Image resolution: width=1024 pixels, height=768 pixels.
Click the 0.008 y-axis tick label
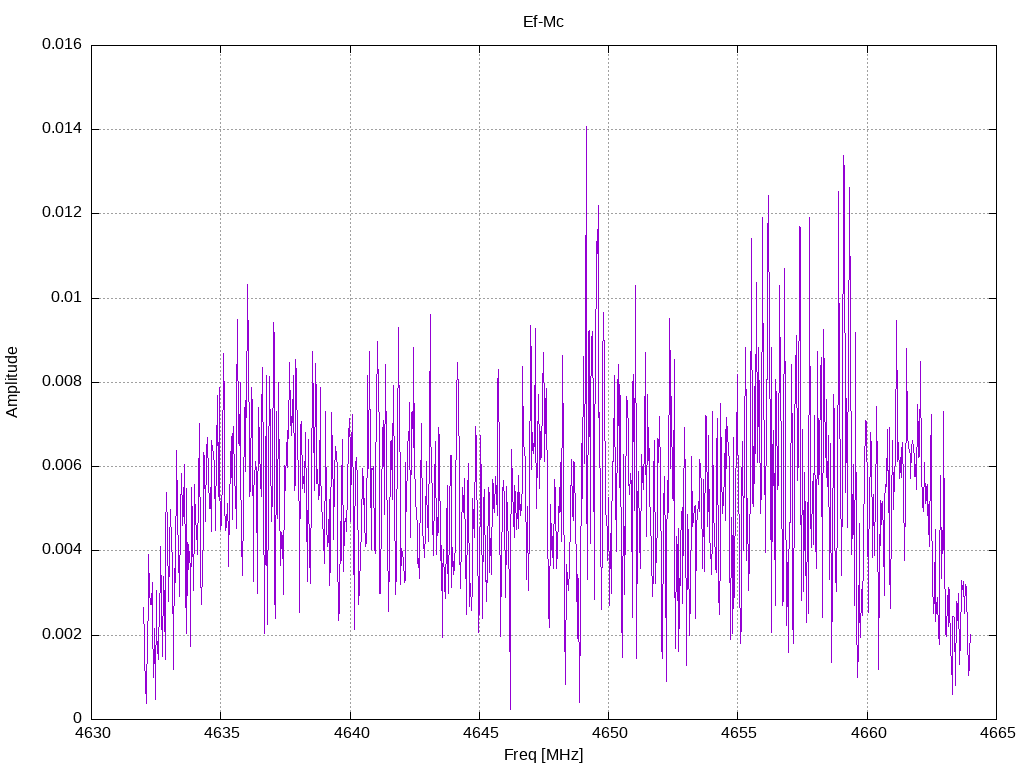tap(62, 382)
